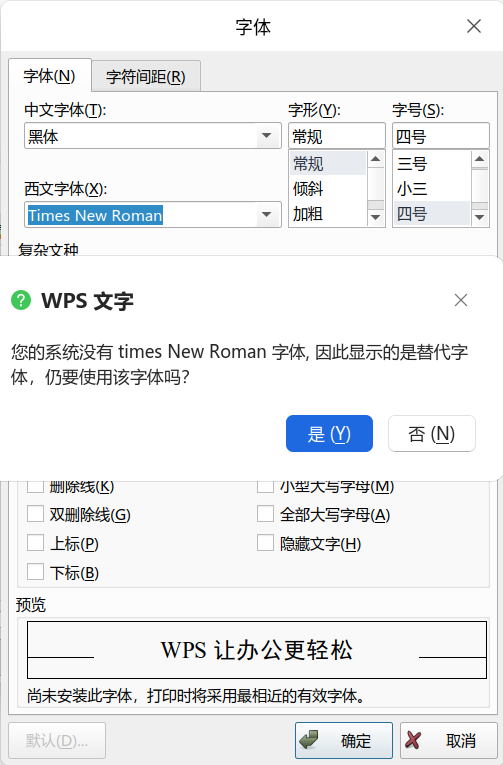Close the WPS 文字 prompt with its X icon

coord(461,300)
